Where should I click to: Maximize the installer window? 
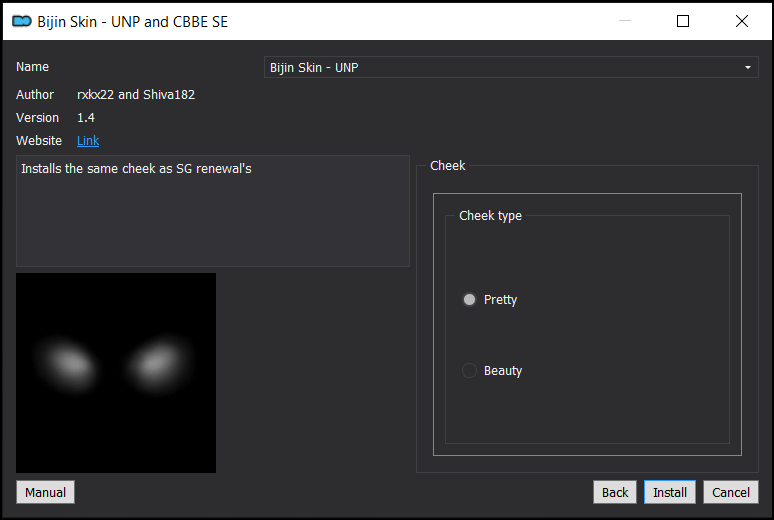(x=683, y=21)
